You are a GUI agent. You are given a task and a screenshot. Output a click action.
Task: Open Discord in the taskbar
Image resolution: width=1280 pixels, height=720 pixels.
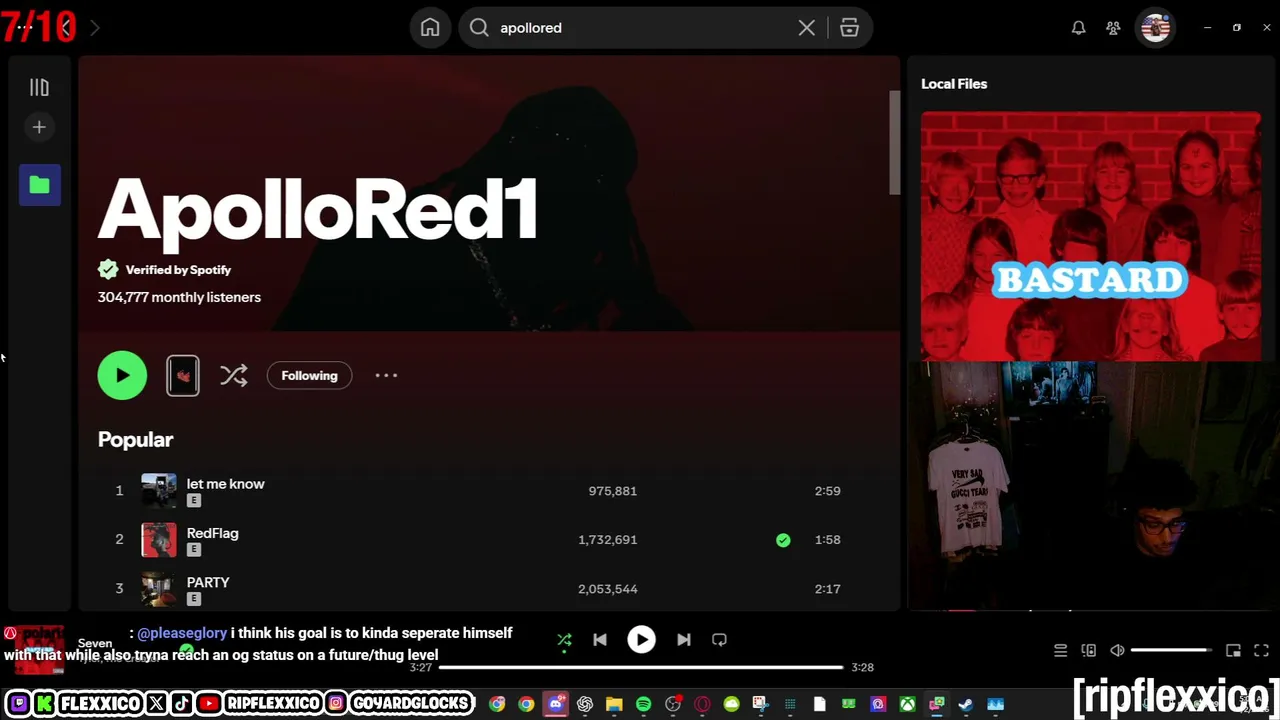pyautogui.click(x=555, y=704)
